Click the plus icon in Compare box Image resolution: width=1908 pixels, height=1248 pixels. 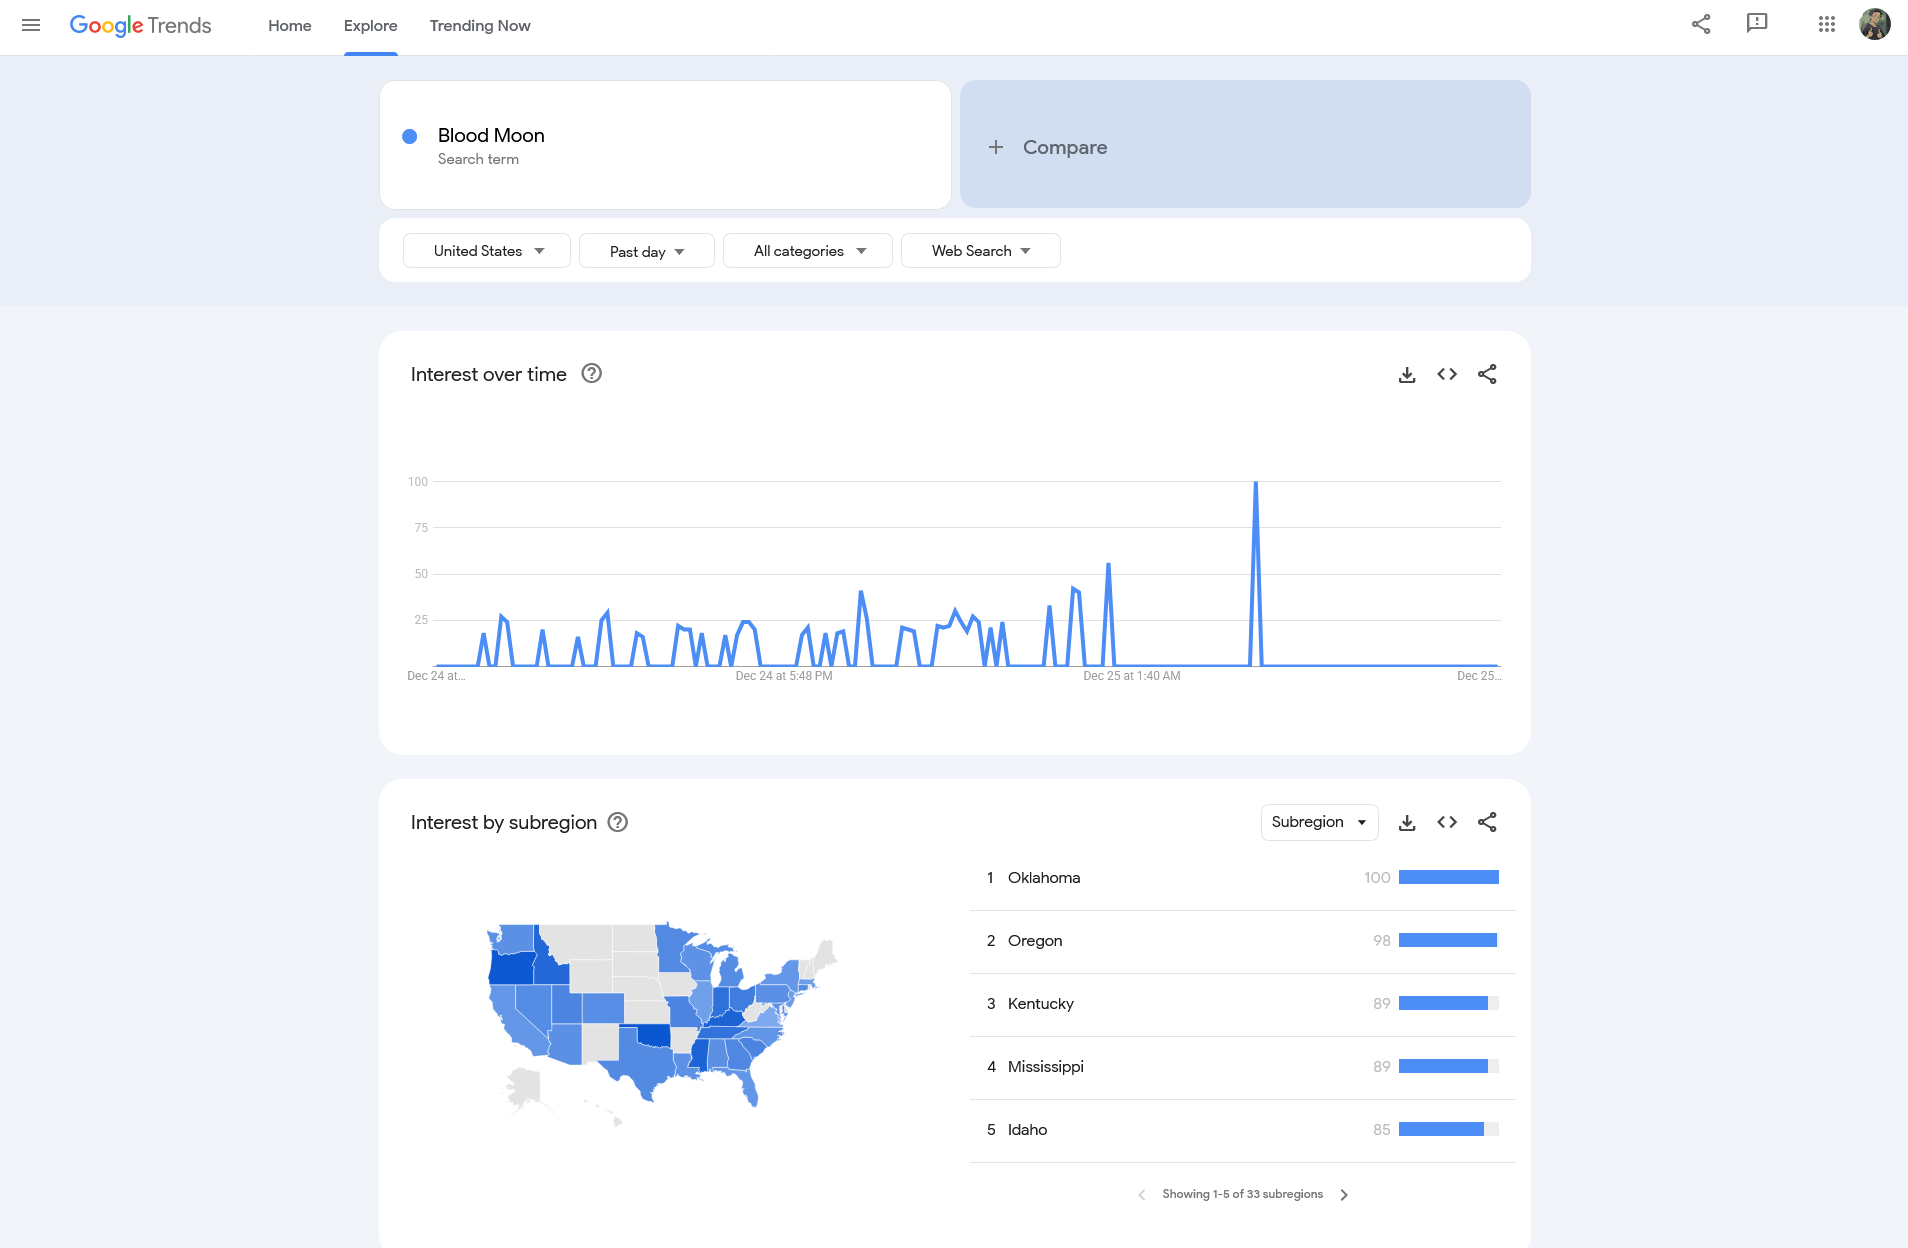point(996,147)
